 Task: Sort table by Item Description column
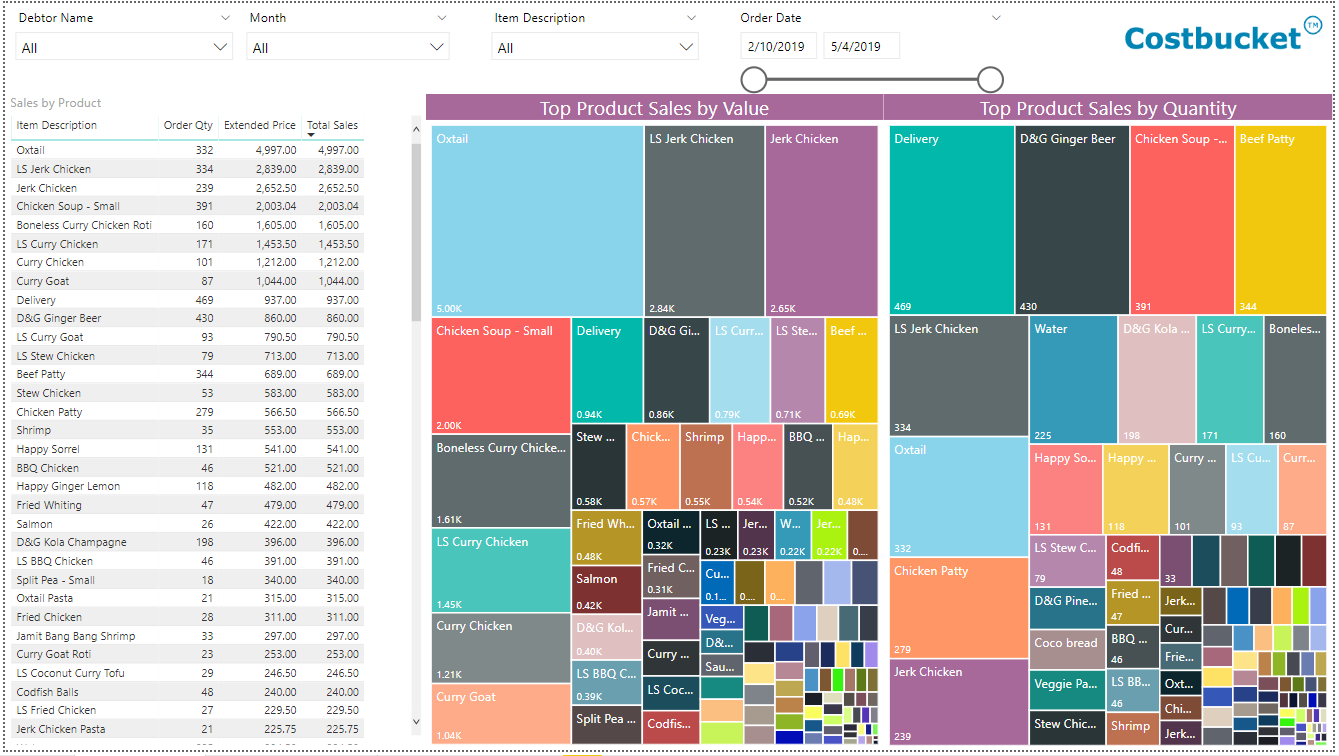57,126
